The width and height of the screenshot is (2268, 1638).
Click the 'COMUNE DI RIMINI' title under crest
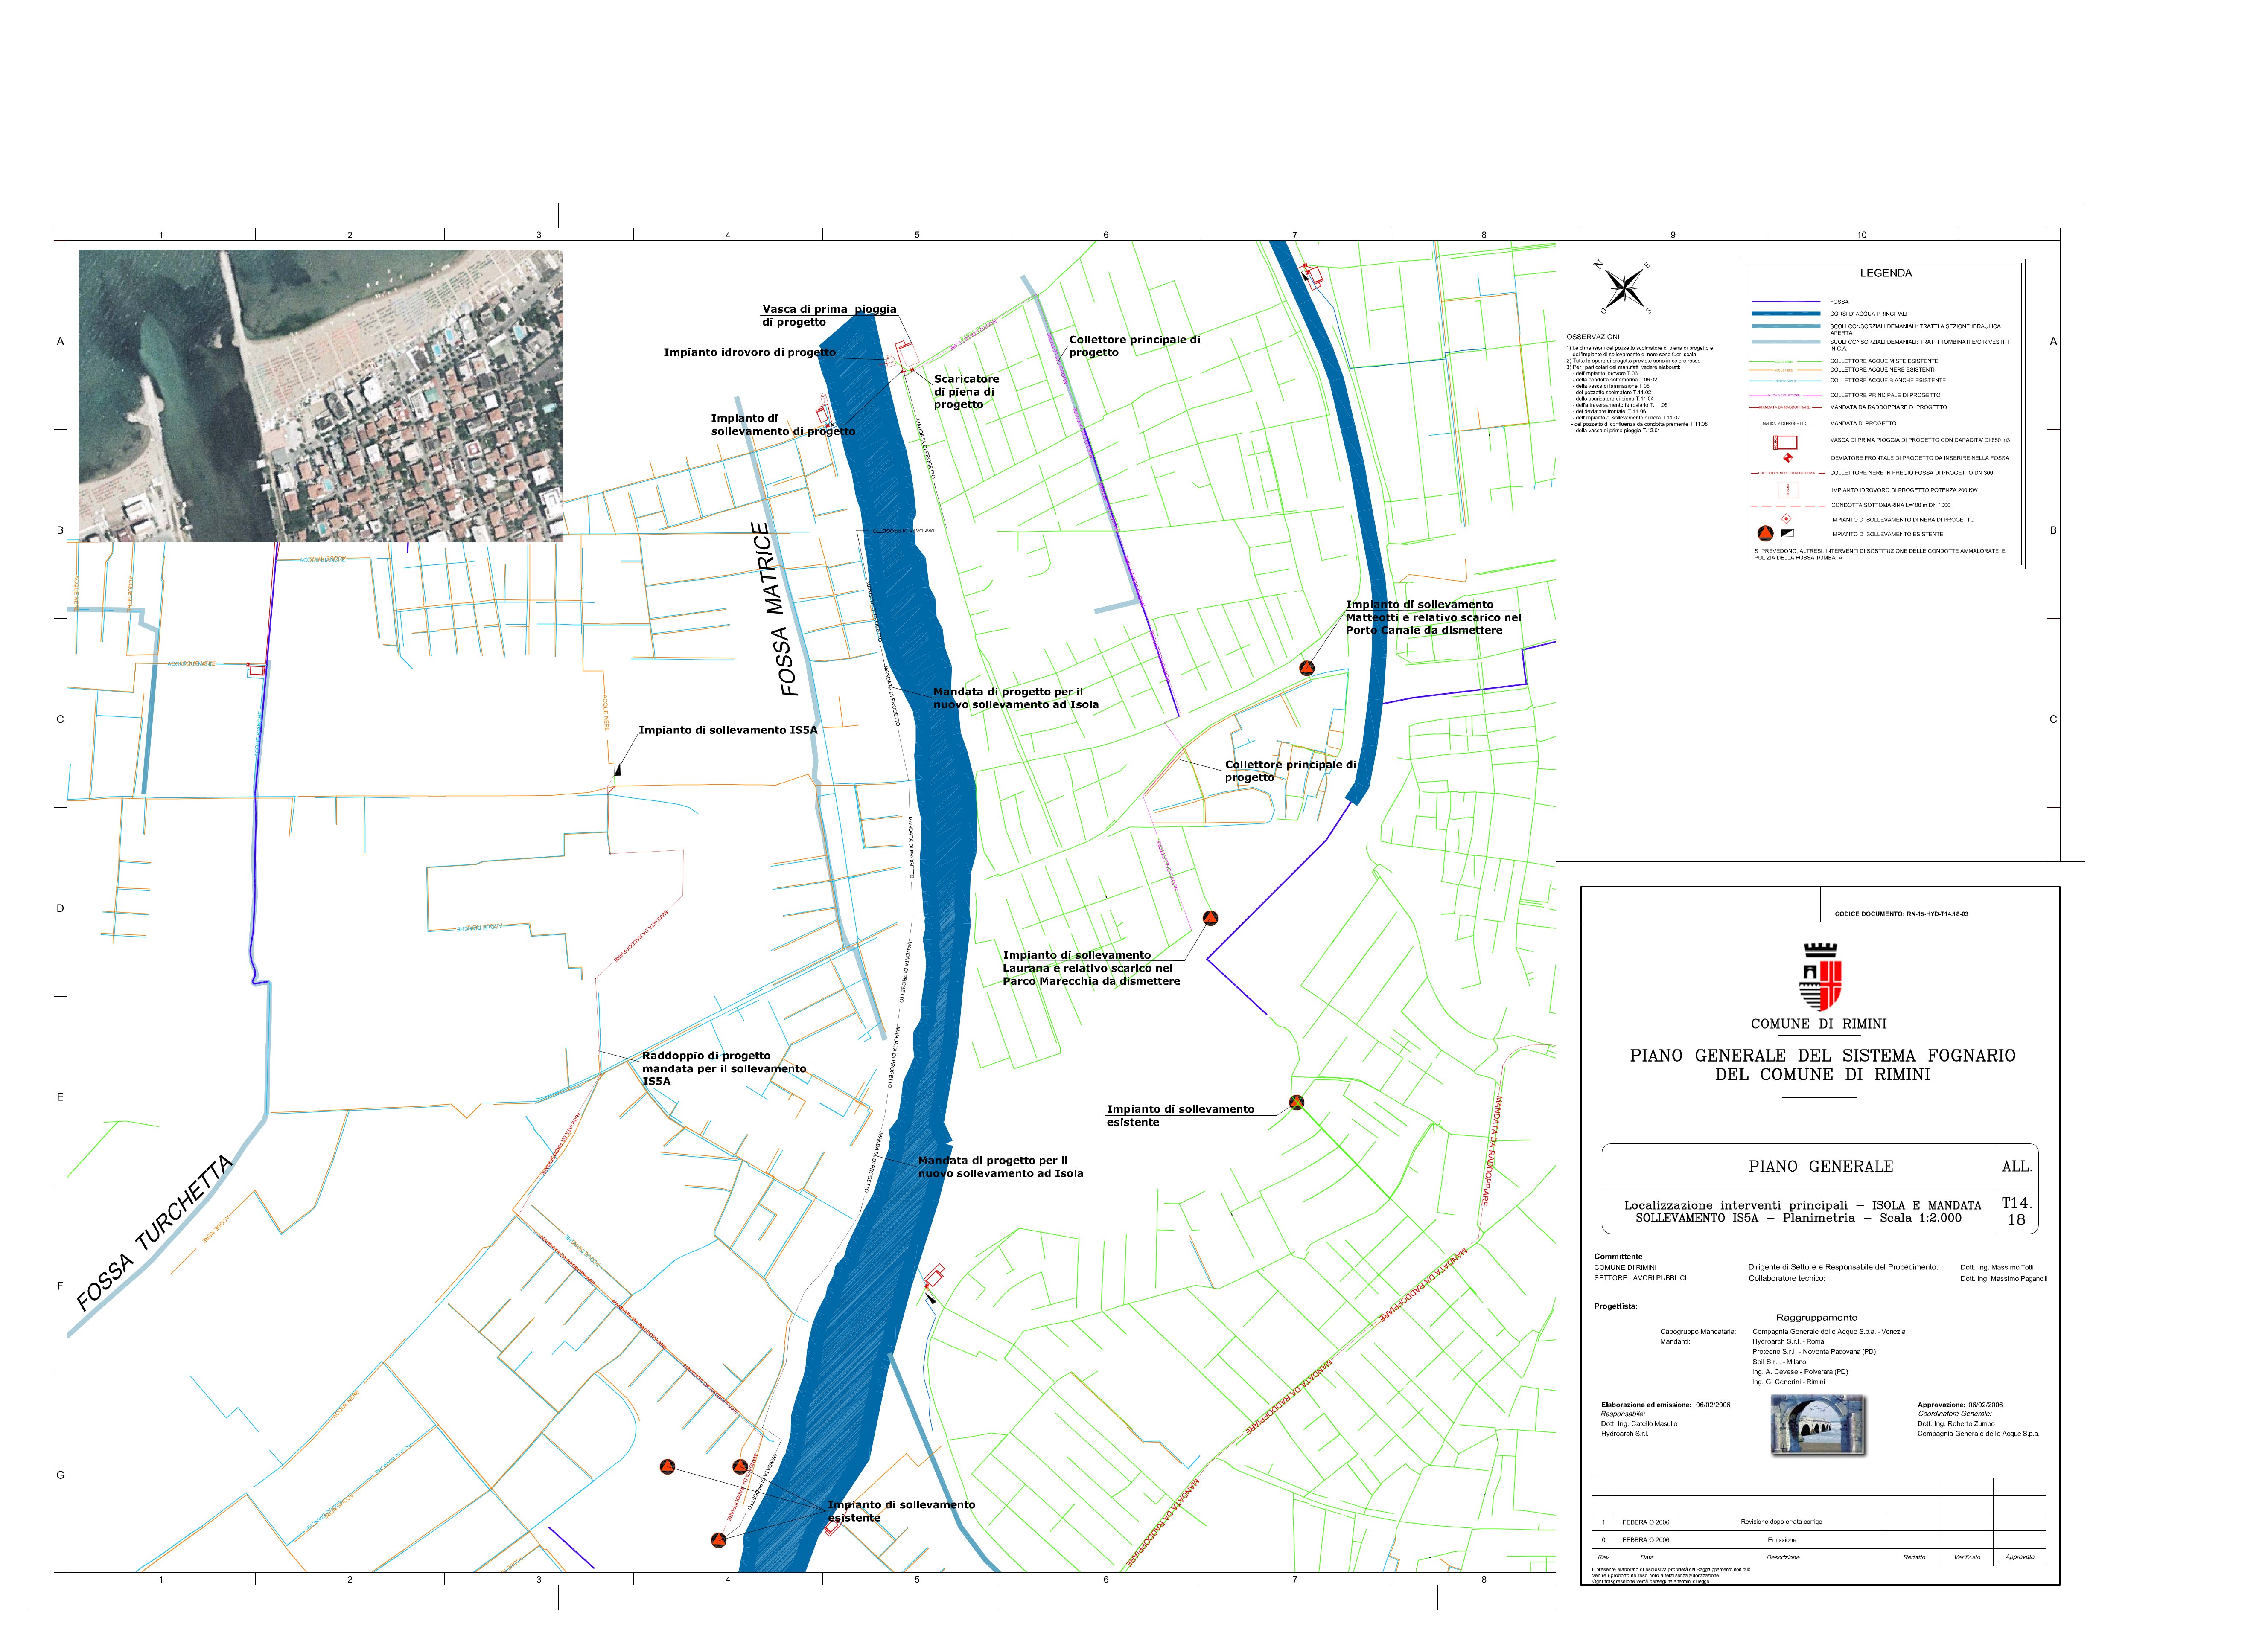(1819, 1024)
